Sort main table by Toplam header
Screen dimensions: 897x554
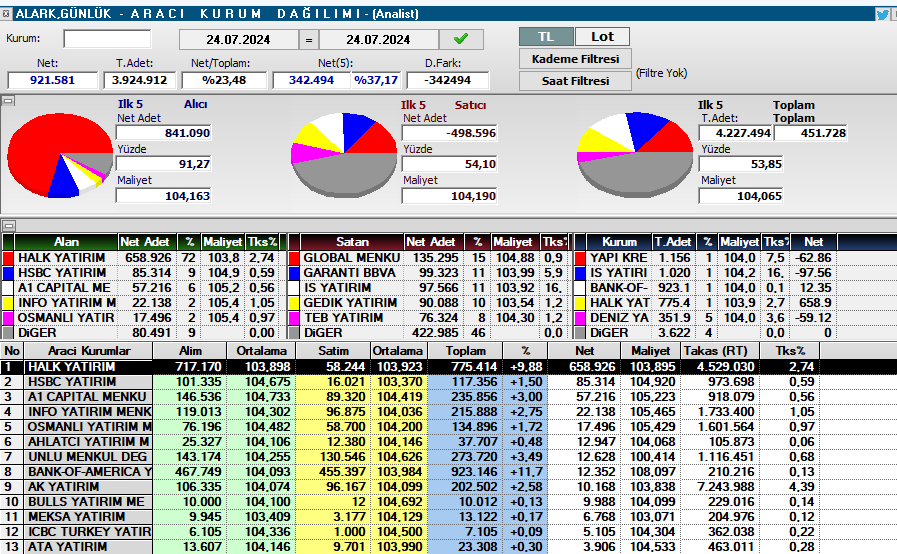click(466, 351)
